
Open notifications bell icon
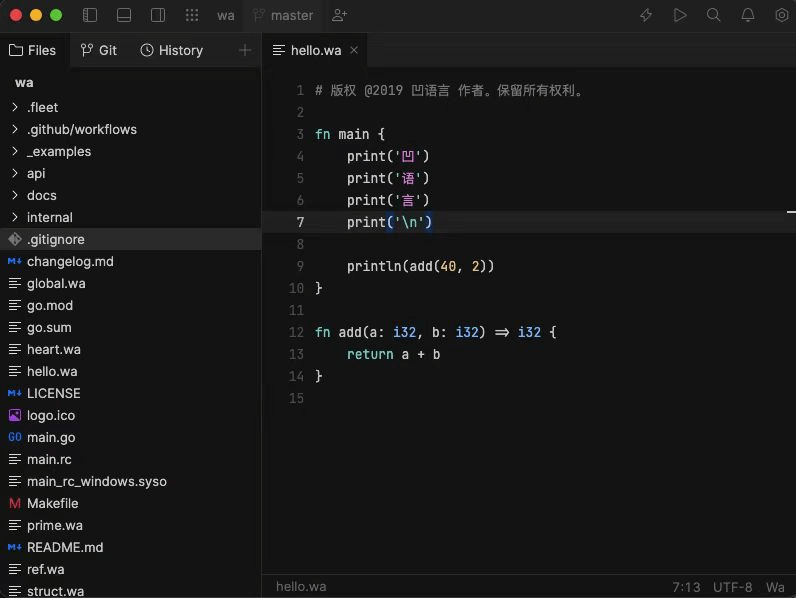[x=748, y=15]
